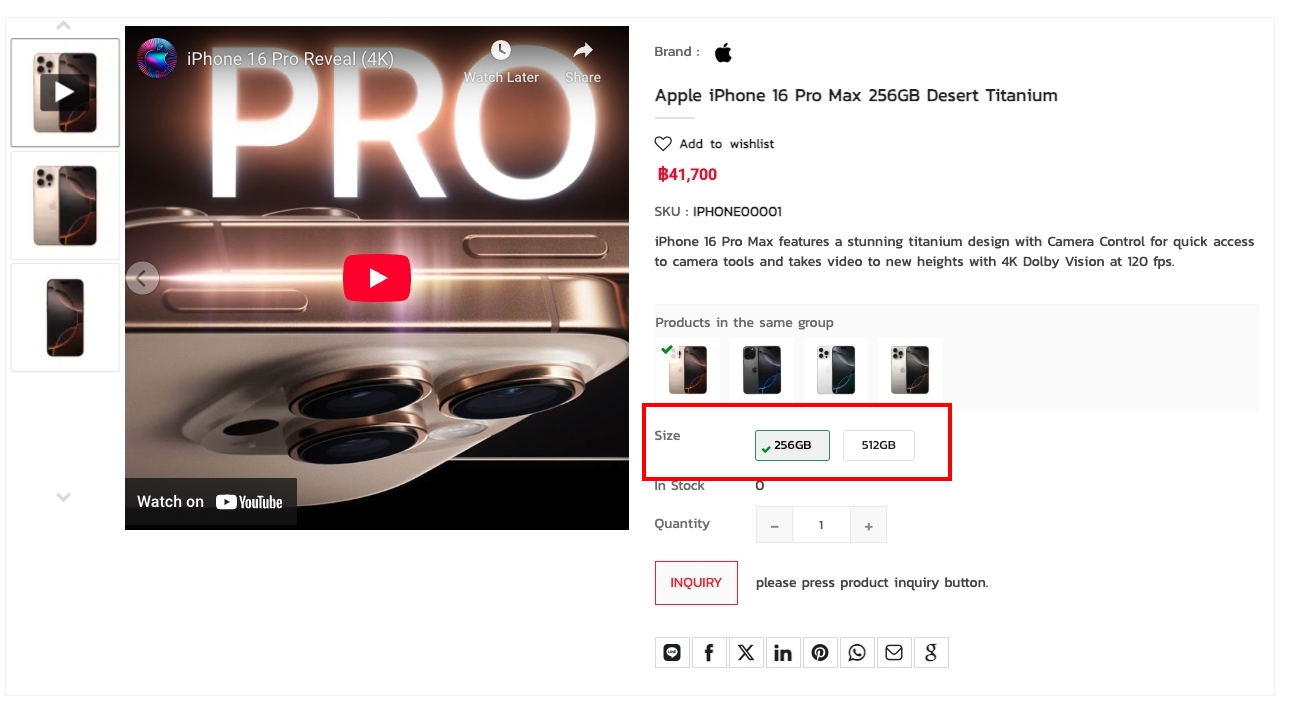Click the Add to wishlist heart
The image size is (1289, 715).
point(663,144)
